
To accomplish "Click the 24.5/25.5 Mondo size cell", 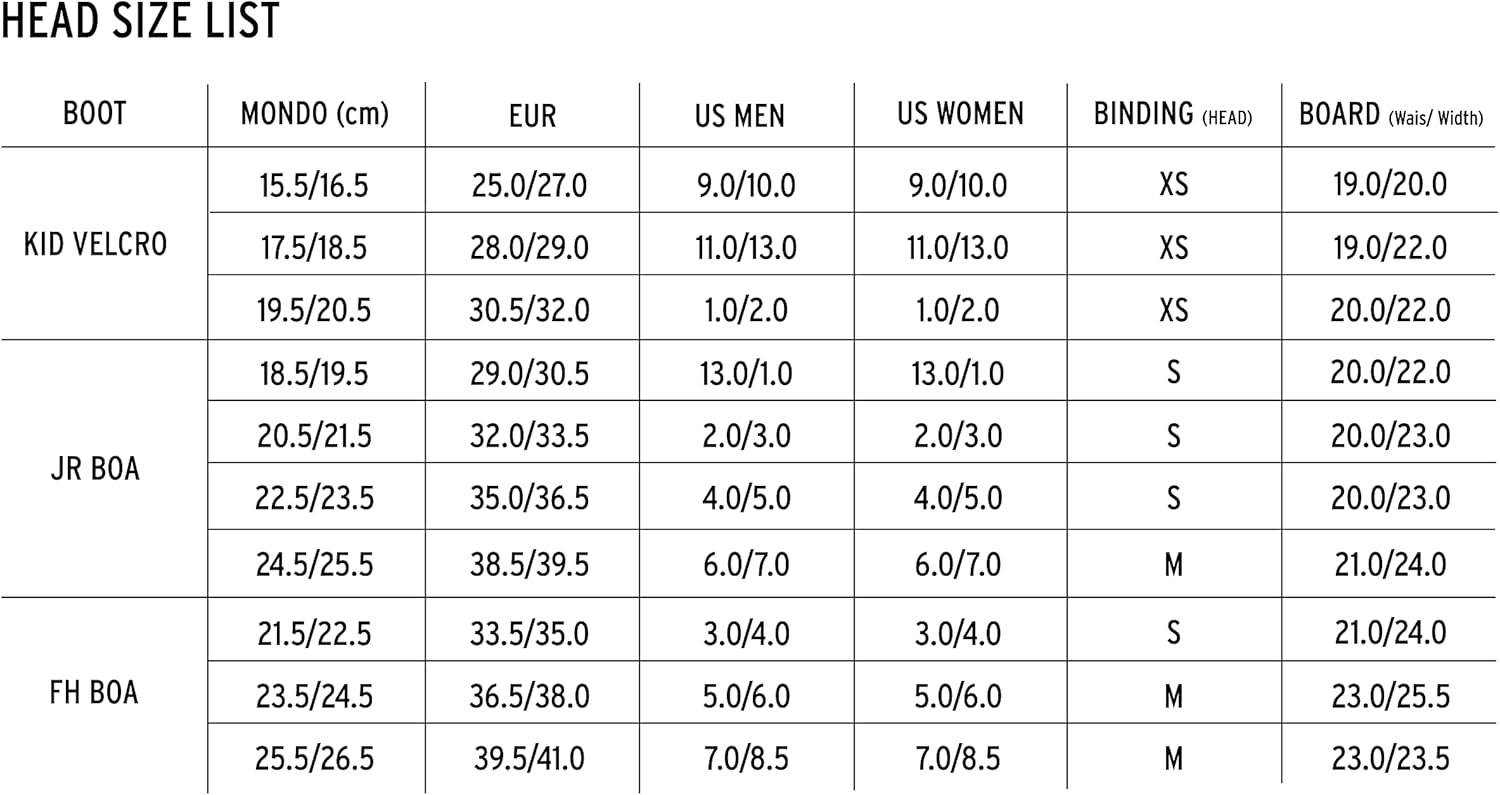I will point(315,565).
